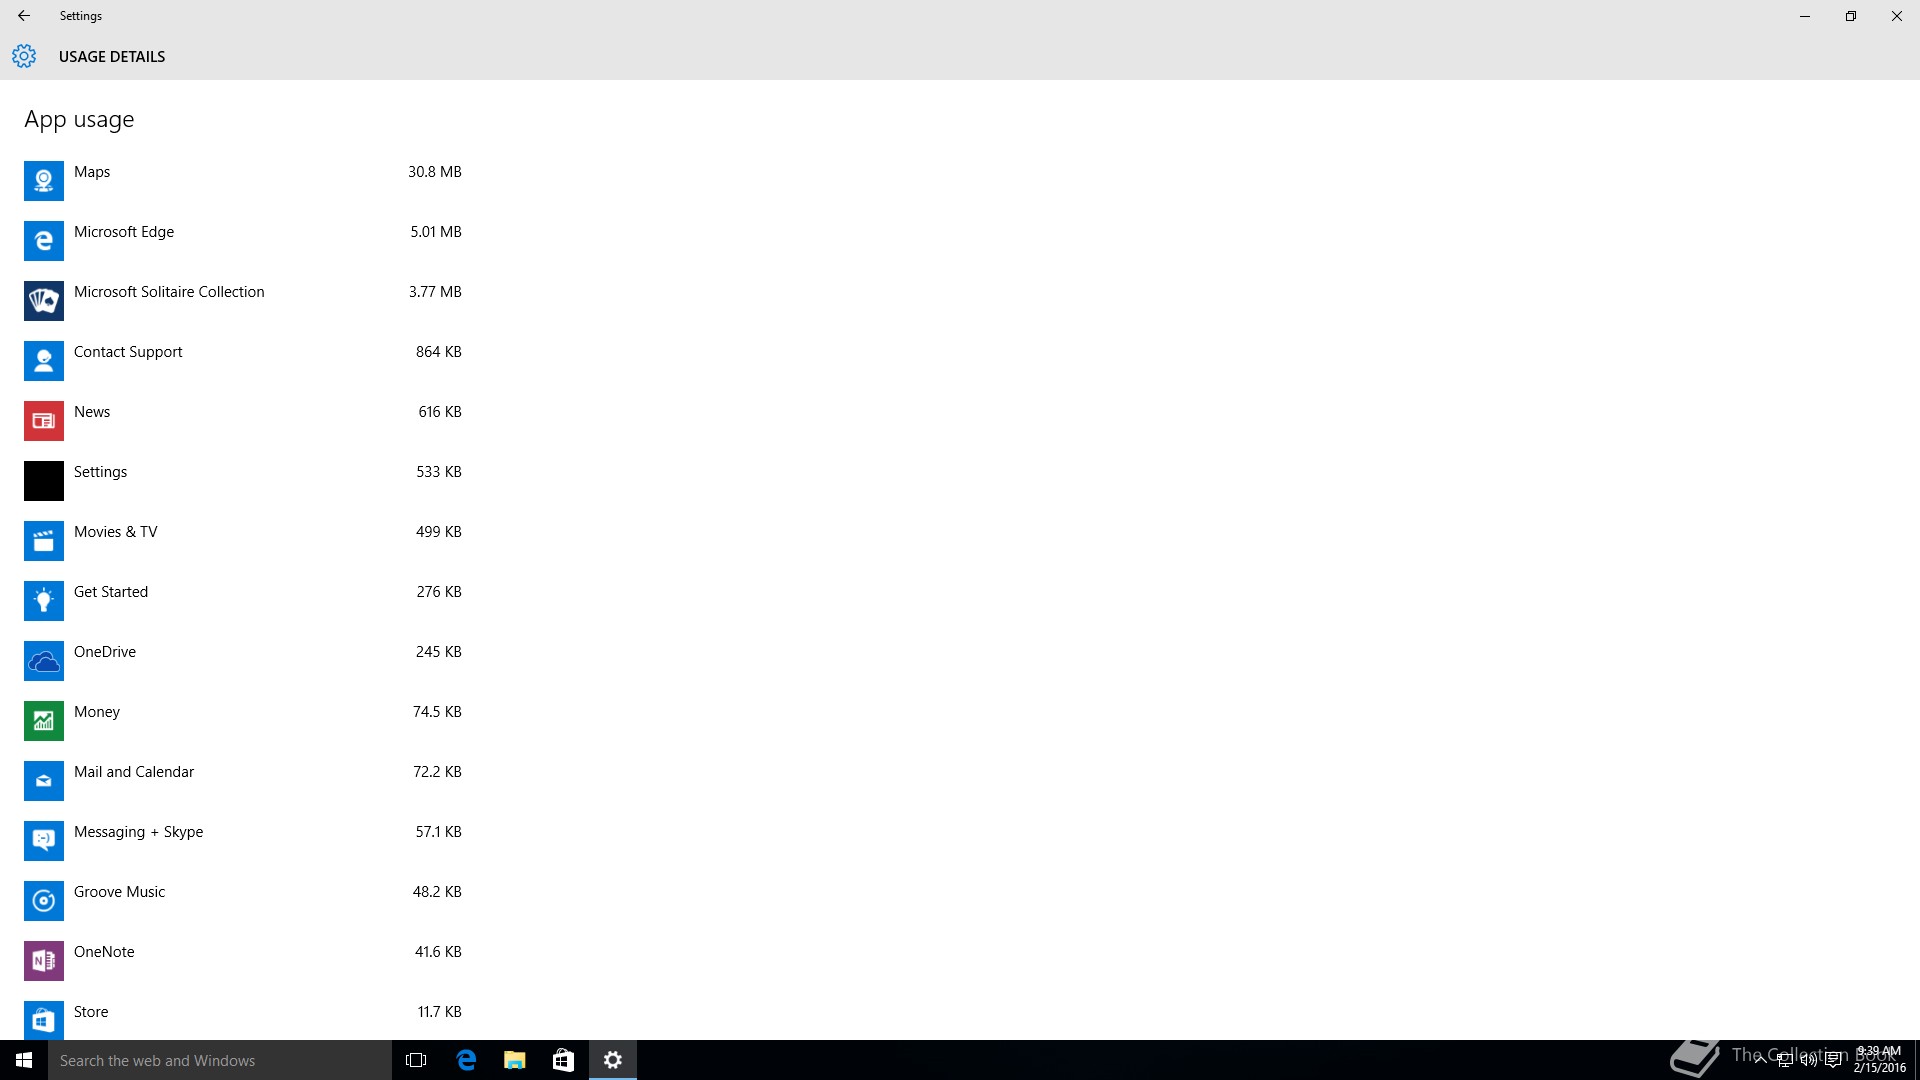Click the "News" app name

92,412
